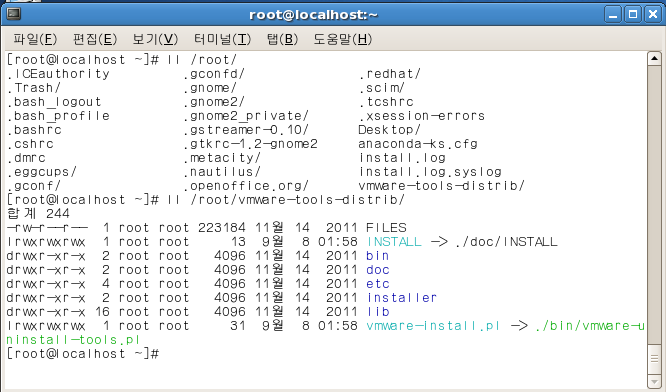
Task: Click the blue etc directory name
Action: click(x=378, y=284)
